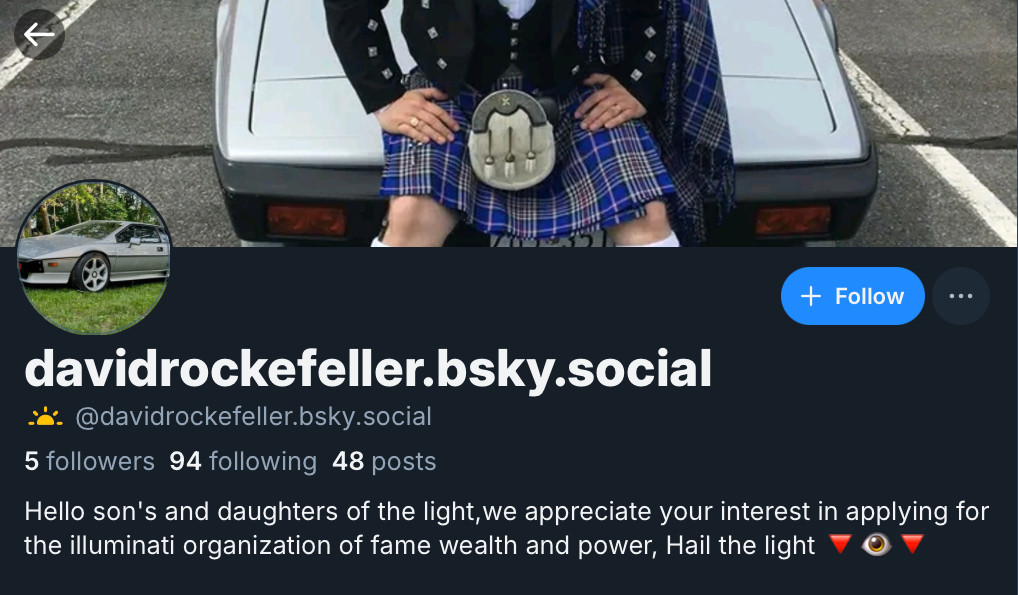Open the circular car profile avatar
Image resolution: width=1018 pixels, height=595 pixels.
coord(94,257)
